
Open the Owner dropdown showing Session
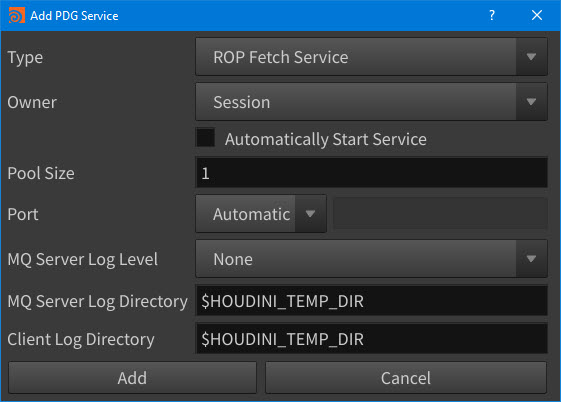pos(371,102)
